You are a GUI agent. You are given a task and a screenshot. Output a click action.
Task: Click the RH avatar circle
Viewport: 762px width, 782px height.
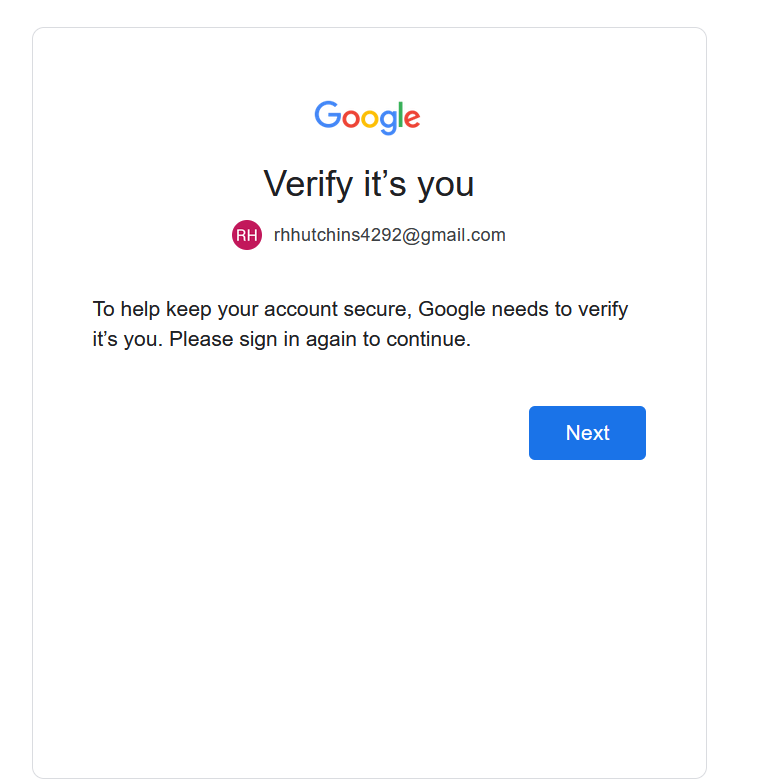(x=247, y=235)
